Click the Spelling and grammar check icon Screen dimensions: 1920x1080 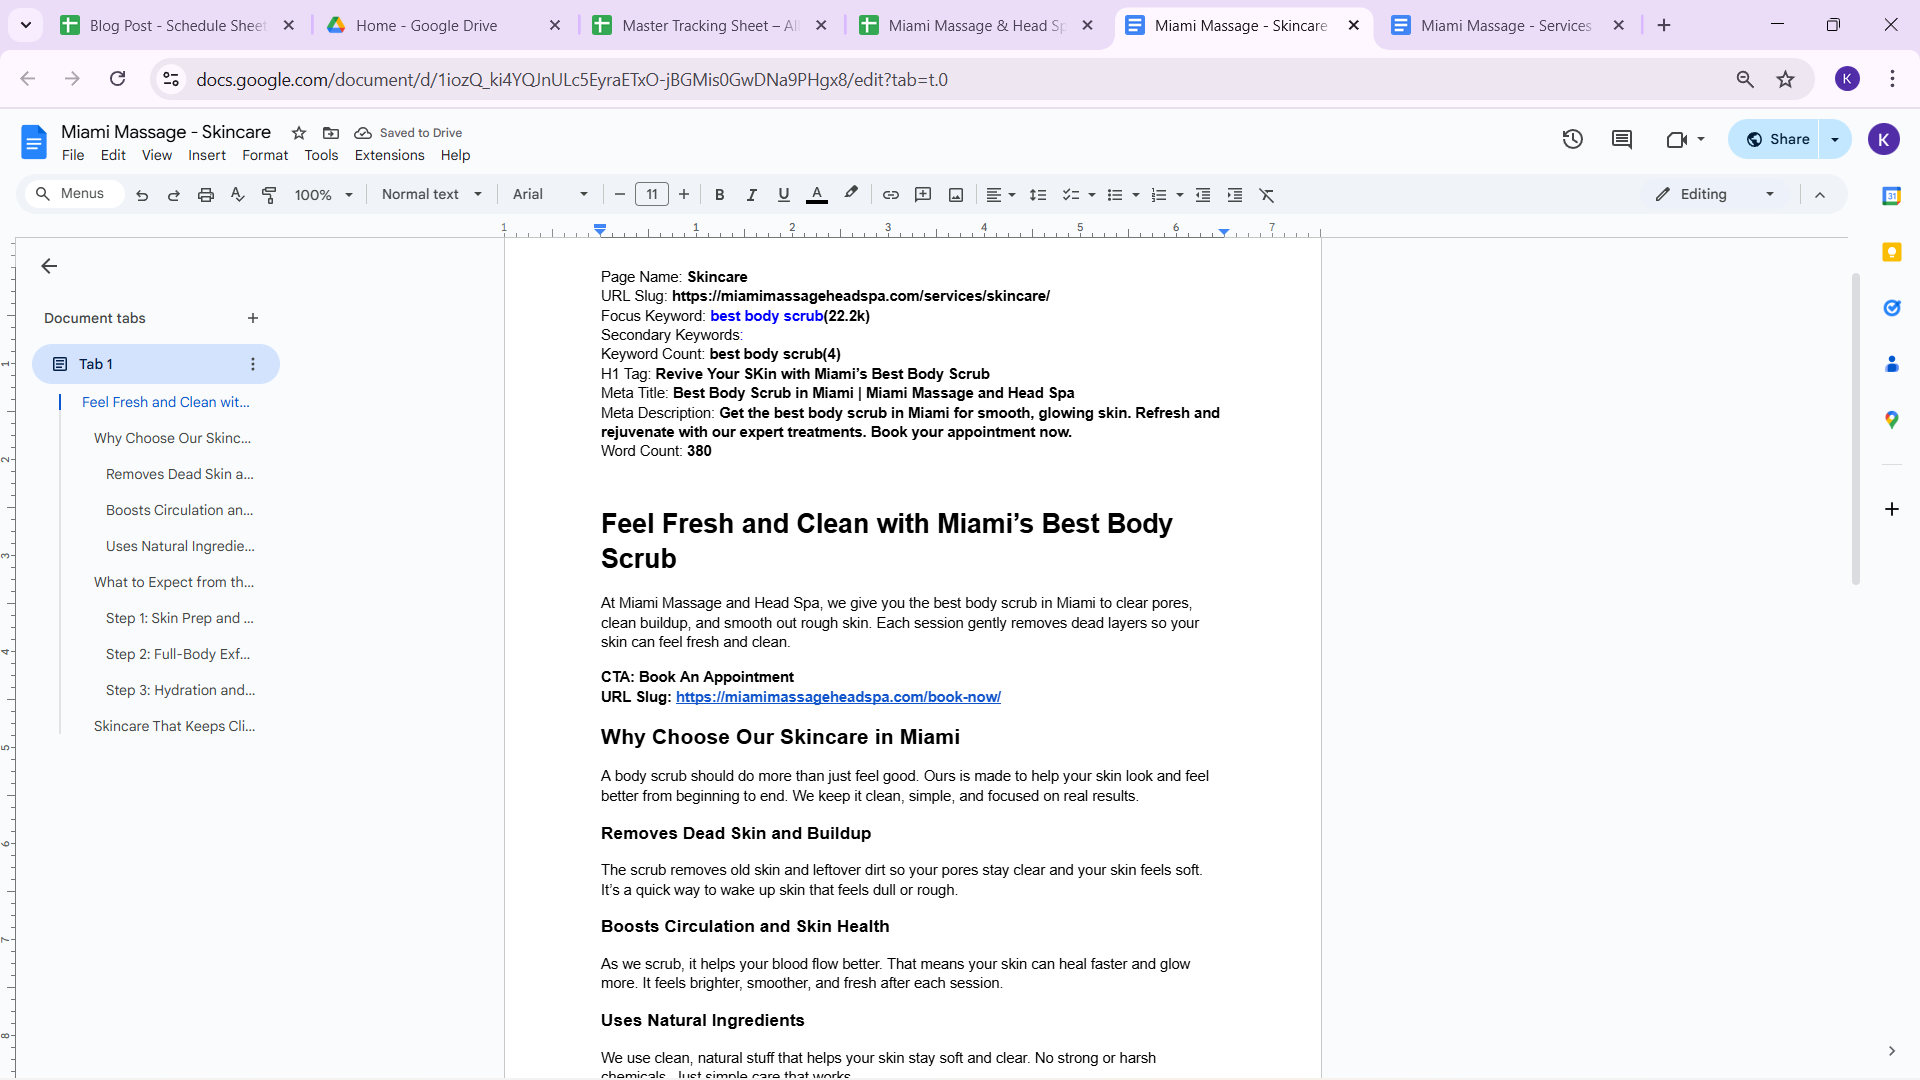tap(237, 195)
